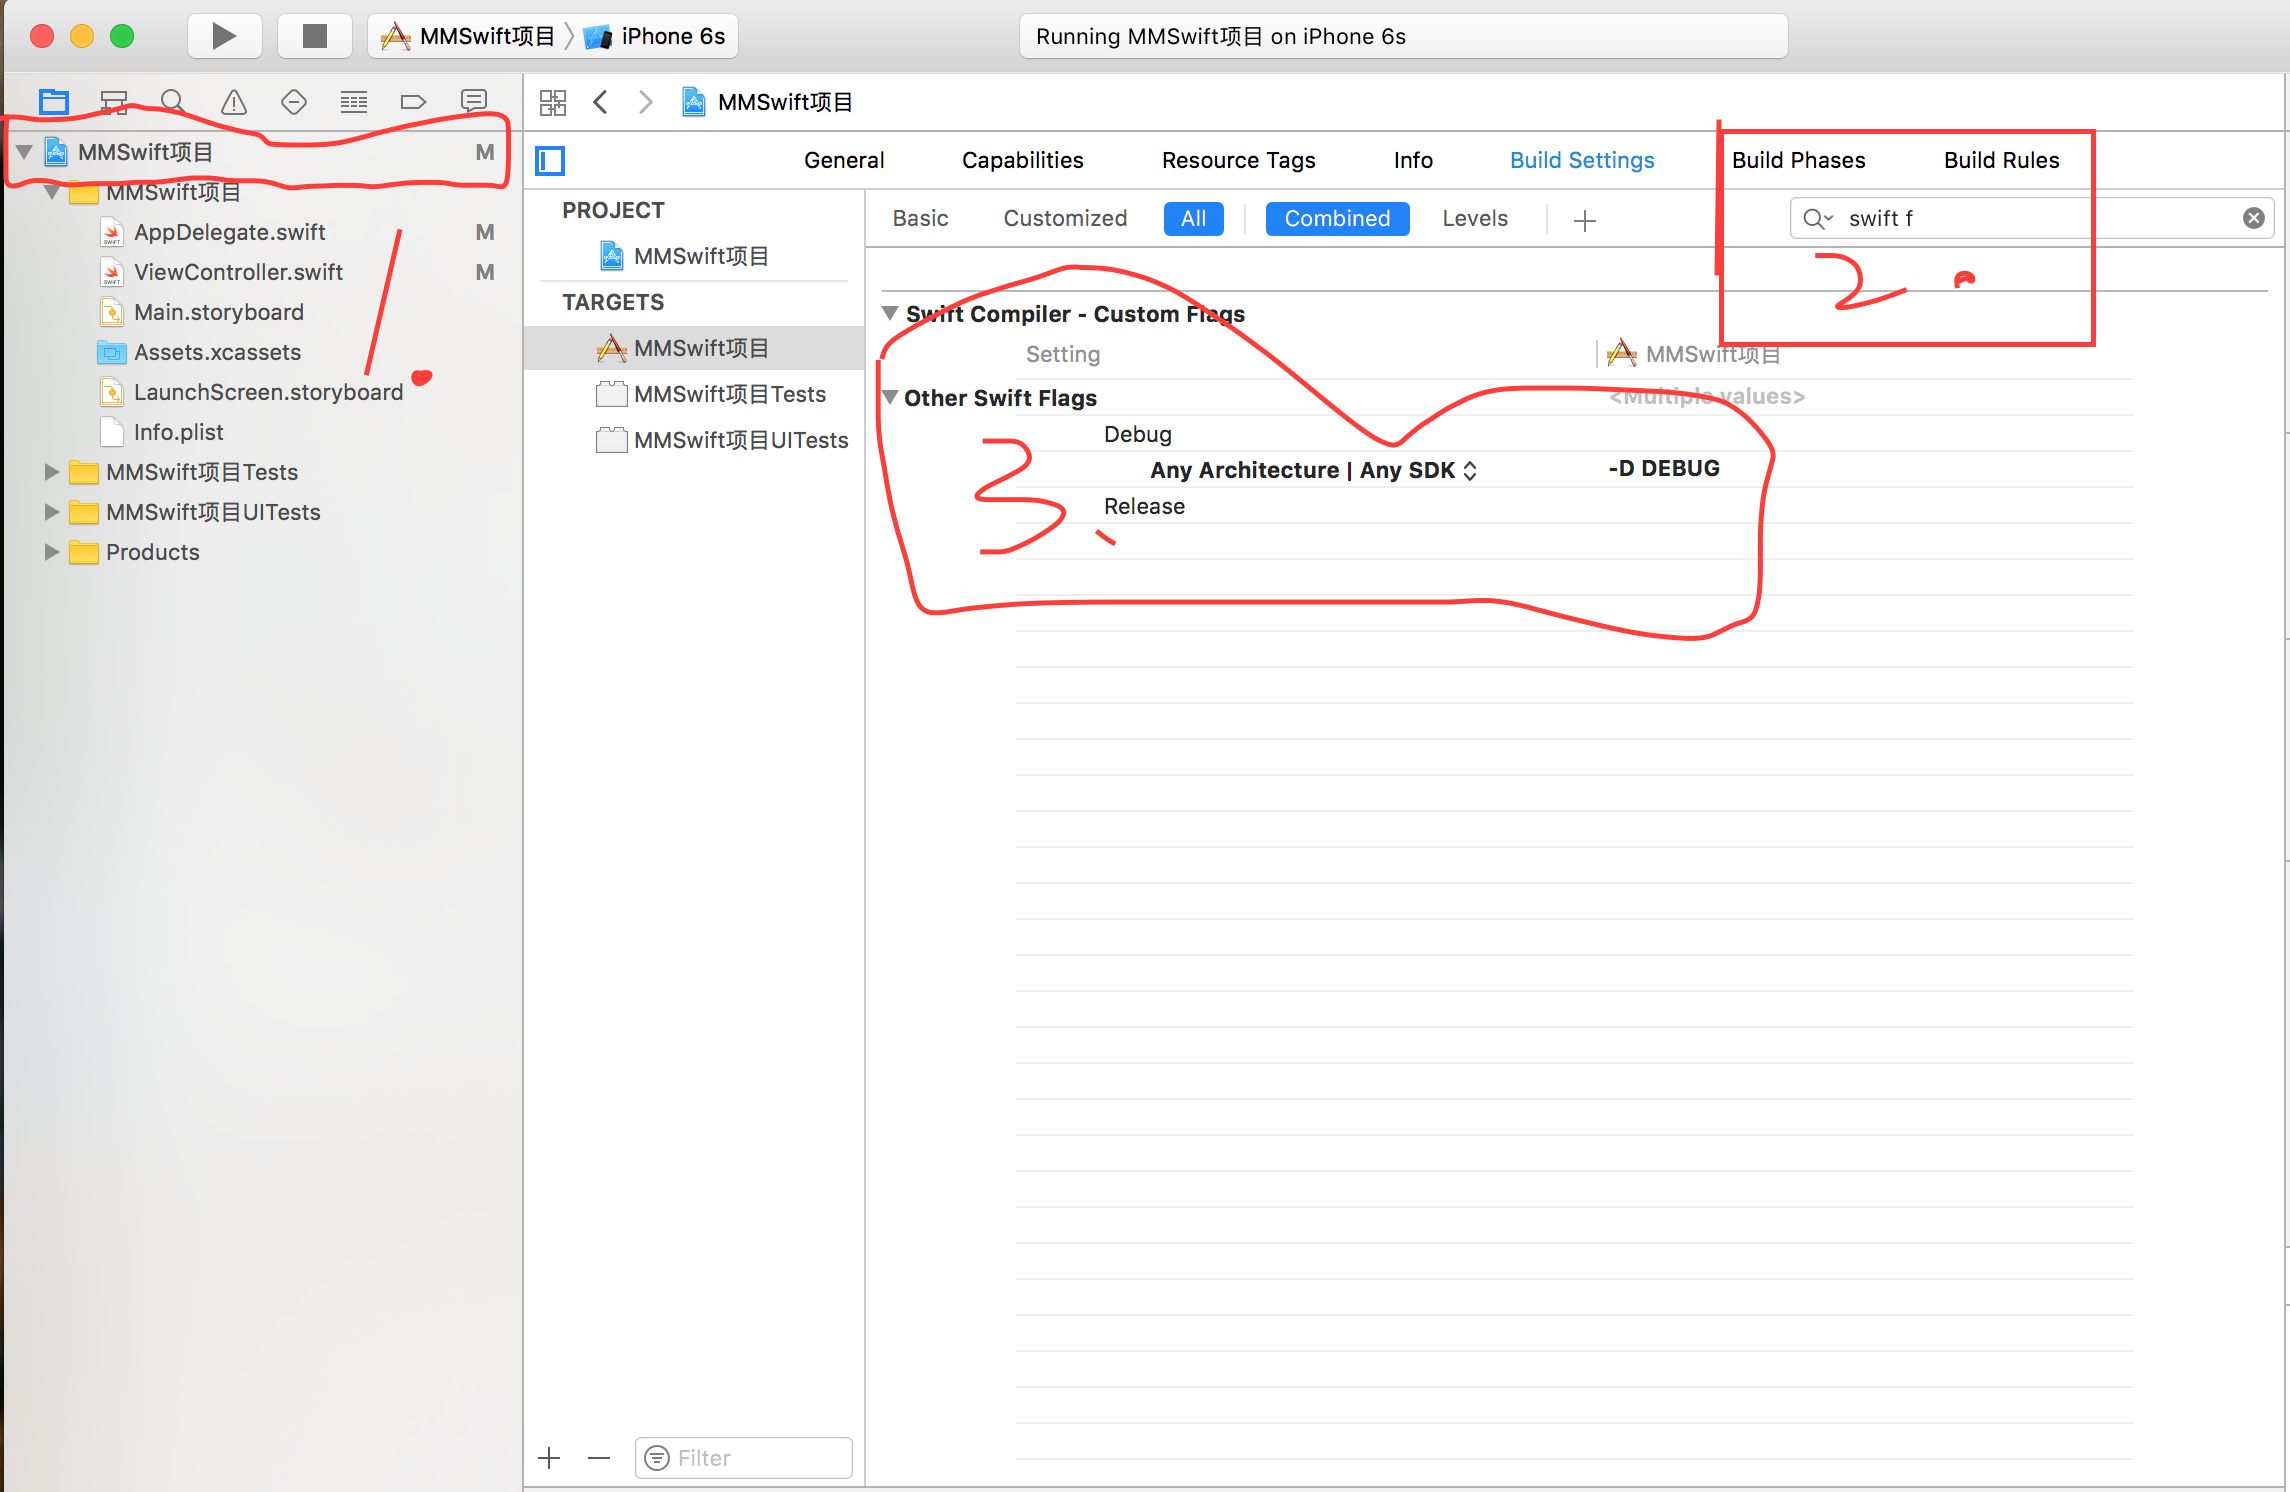Image resolution: width=2290 pixels, height=1492 pixels.
Task: Select the Release configuration row
Action: tap(1144, 506)
